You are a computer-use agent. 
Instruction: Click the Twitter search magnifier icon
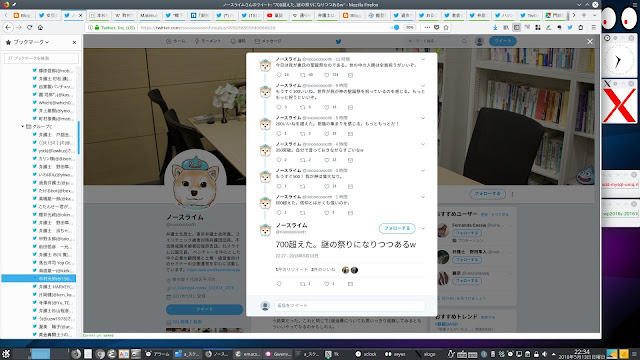[x=464, y=41]
